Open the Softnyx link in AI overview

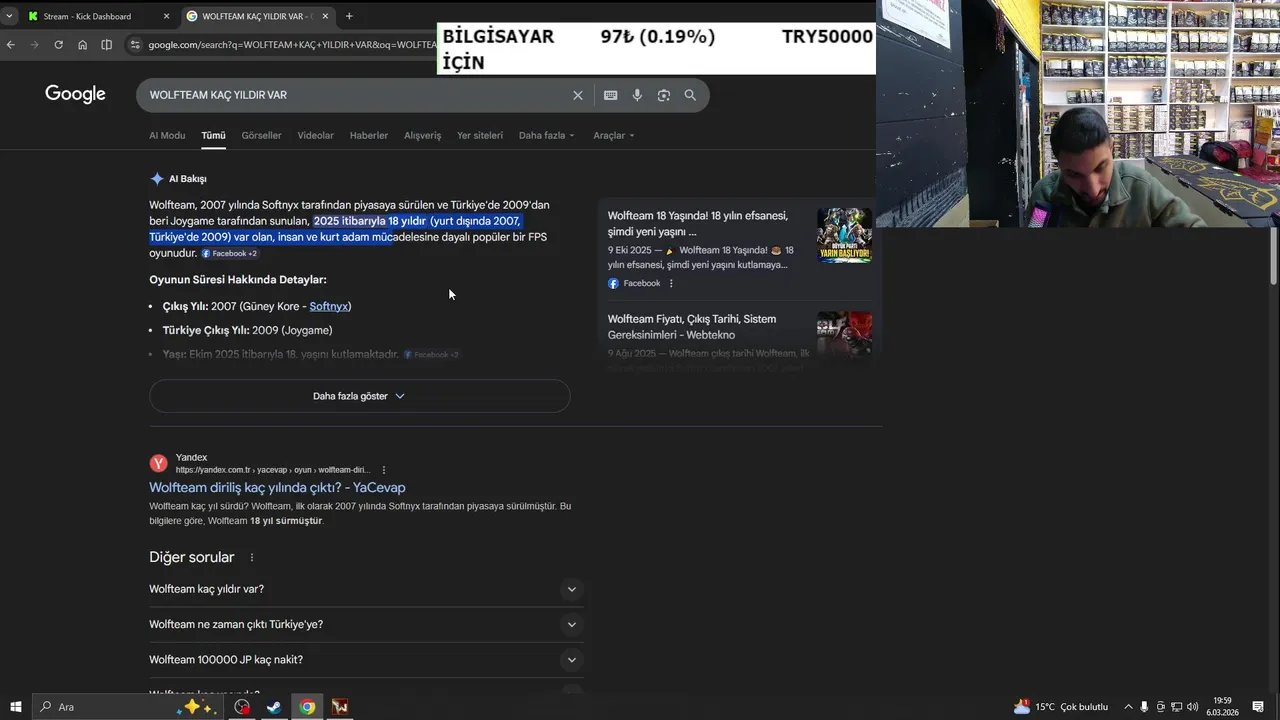(328, 306)
